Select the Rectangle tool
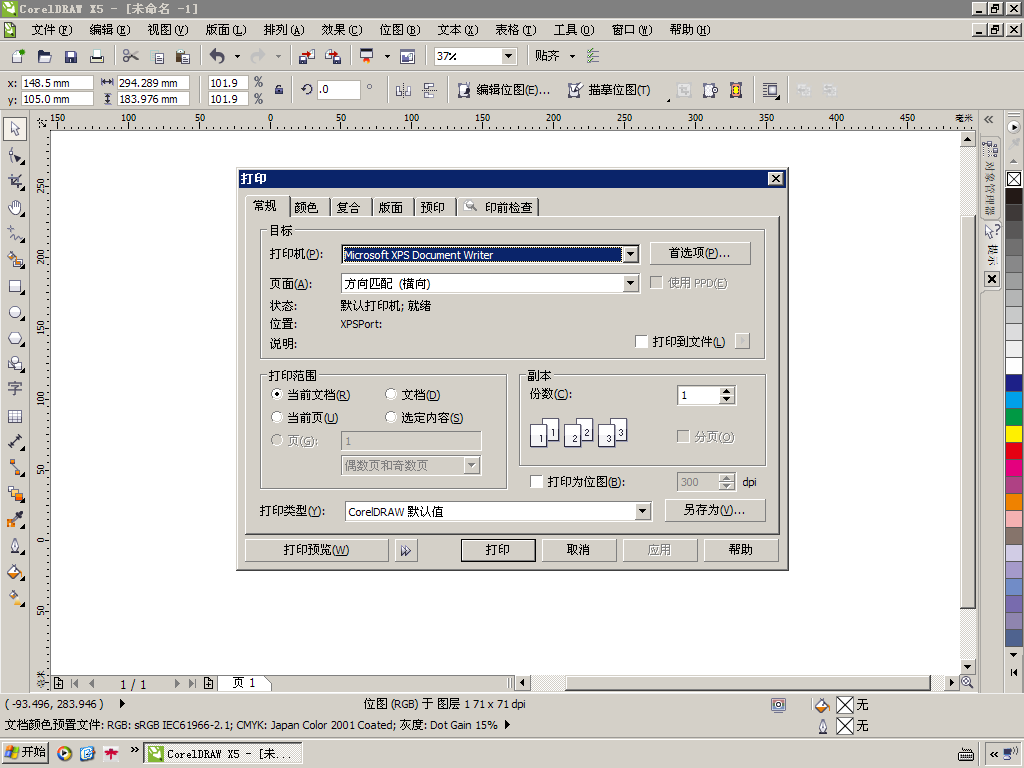This screenshot has height=768, width=1024. 15,287
